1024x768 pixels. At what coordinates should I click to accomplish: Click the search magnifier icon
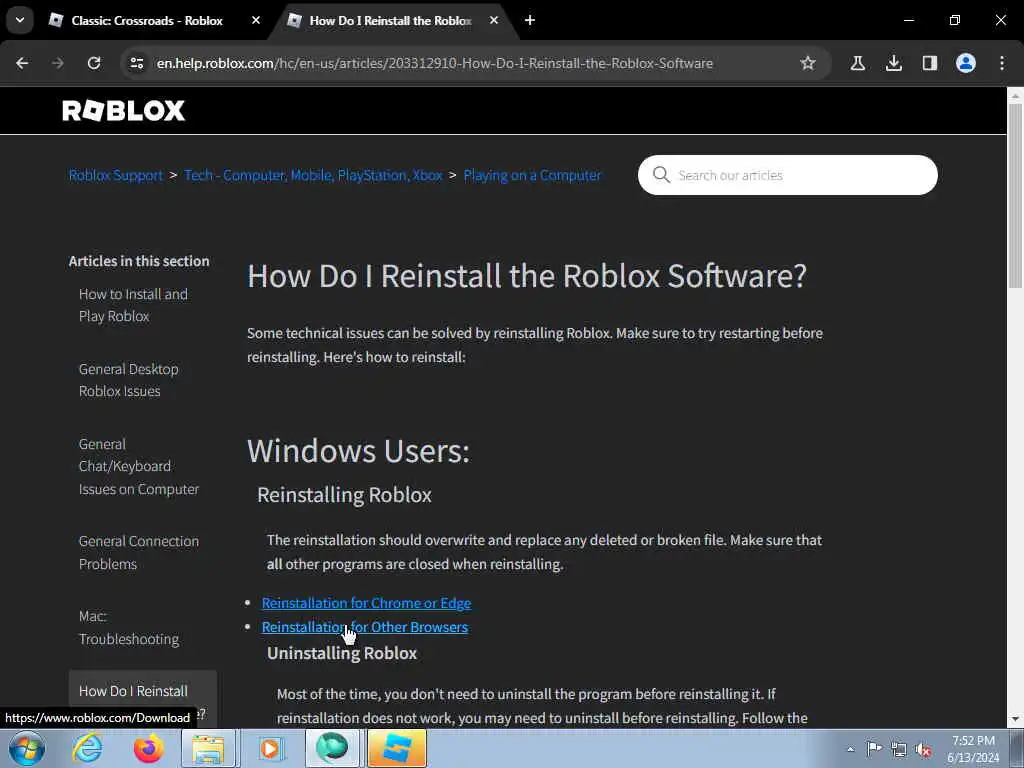click(661, 175)
